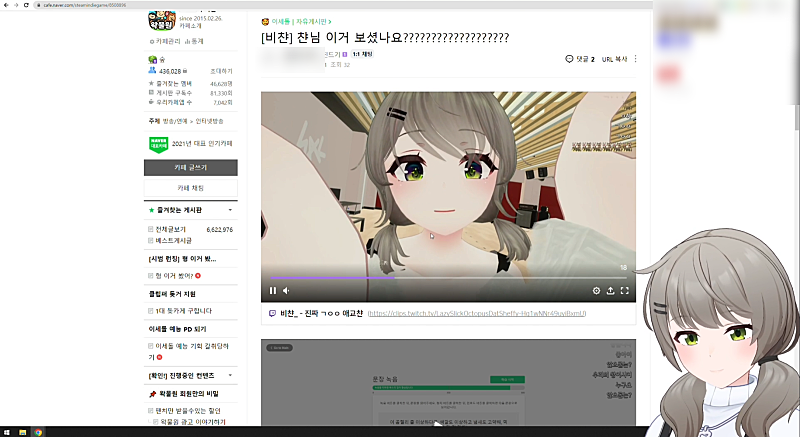The height and width of the screenshot is (437, 800).
Task: Click the Chrome icon in the taskbar
Action: (38, 432)
